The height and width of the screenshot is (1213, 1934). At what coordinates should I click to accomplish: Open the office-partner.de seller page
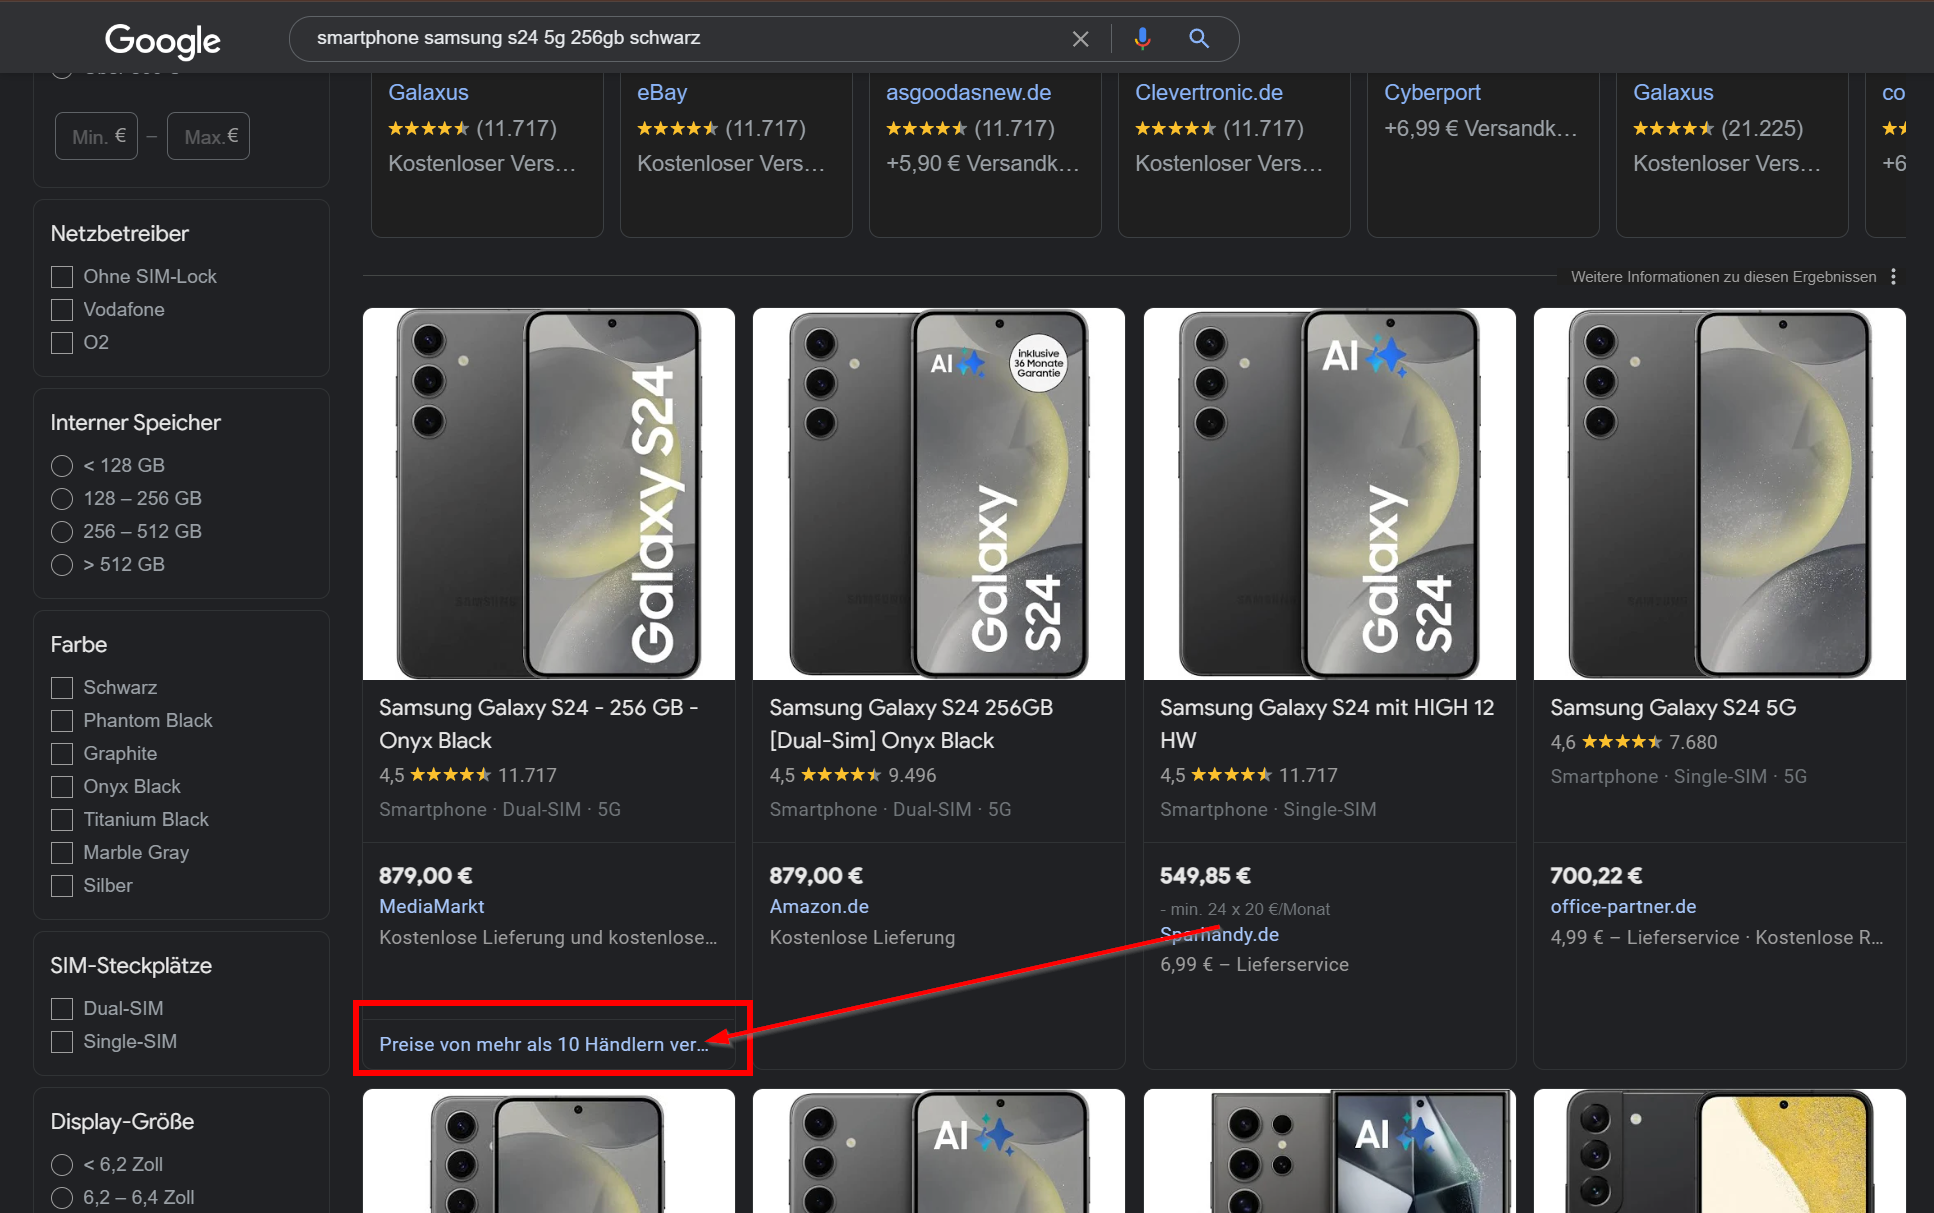(1622, 906)
